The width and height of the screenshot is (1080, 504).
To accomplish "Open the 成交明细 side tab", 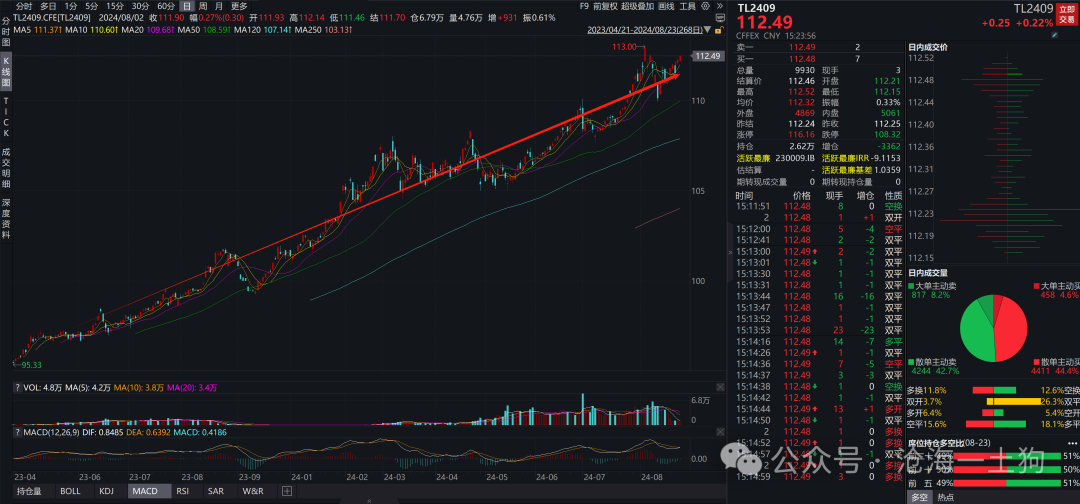I will tap(6, 169).
